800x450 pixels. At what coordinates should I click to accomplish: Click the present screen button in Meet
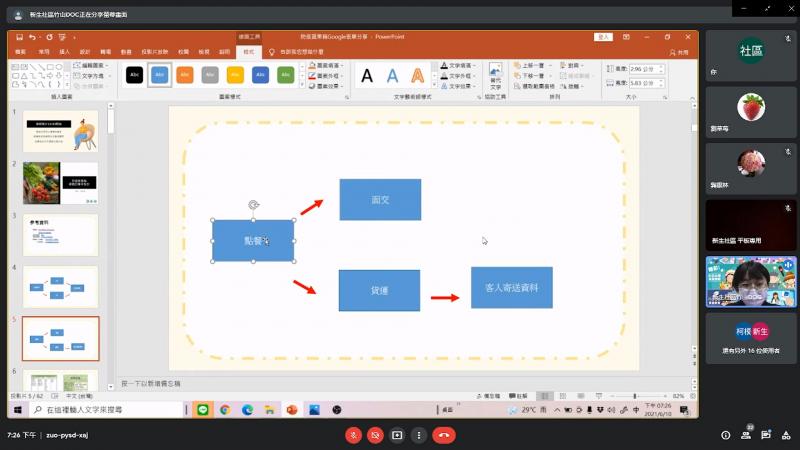pyautogui.click(x=397, y=435)
